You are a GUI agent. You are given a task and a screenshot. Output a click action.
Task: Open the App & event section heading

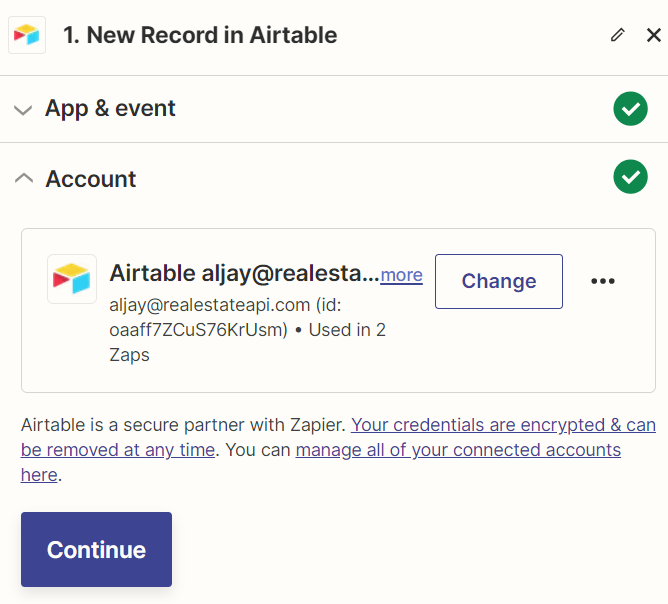[x=110, y=108]
